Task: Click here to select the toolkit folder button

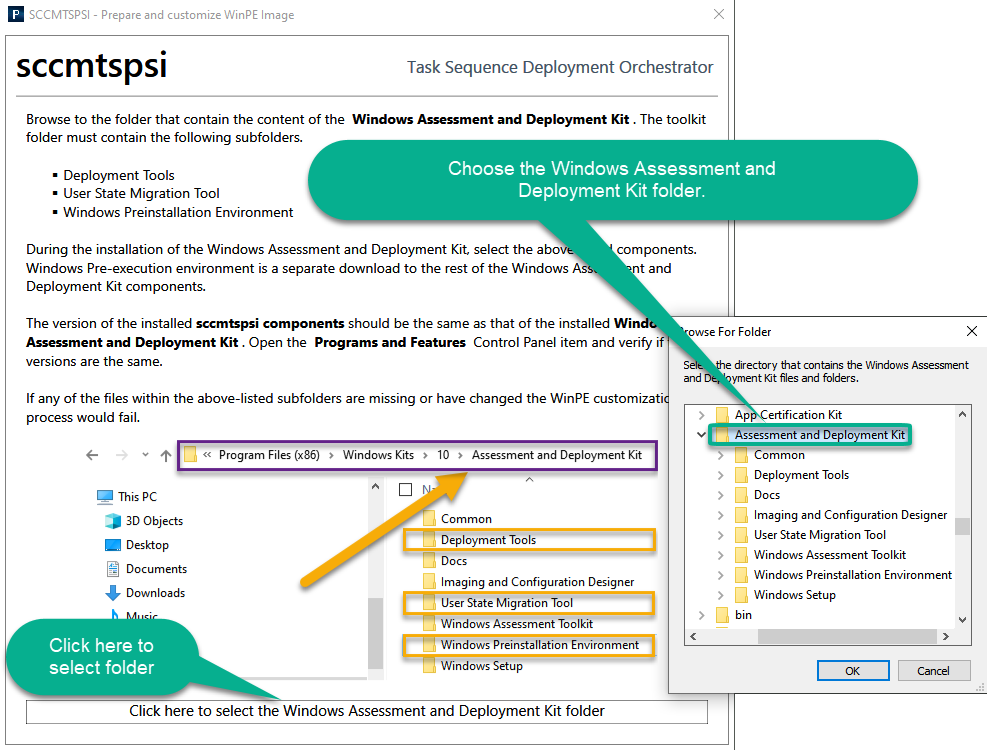Action: click(x=366, y=711)
